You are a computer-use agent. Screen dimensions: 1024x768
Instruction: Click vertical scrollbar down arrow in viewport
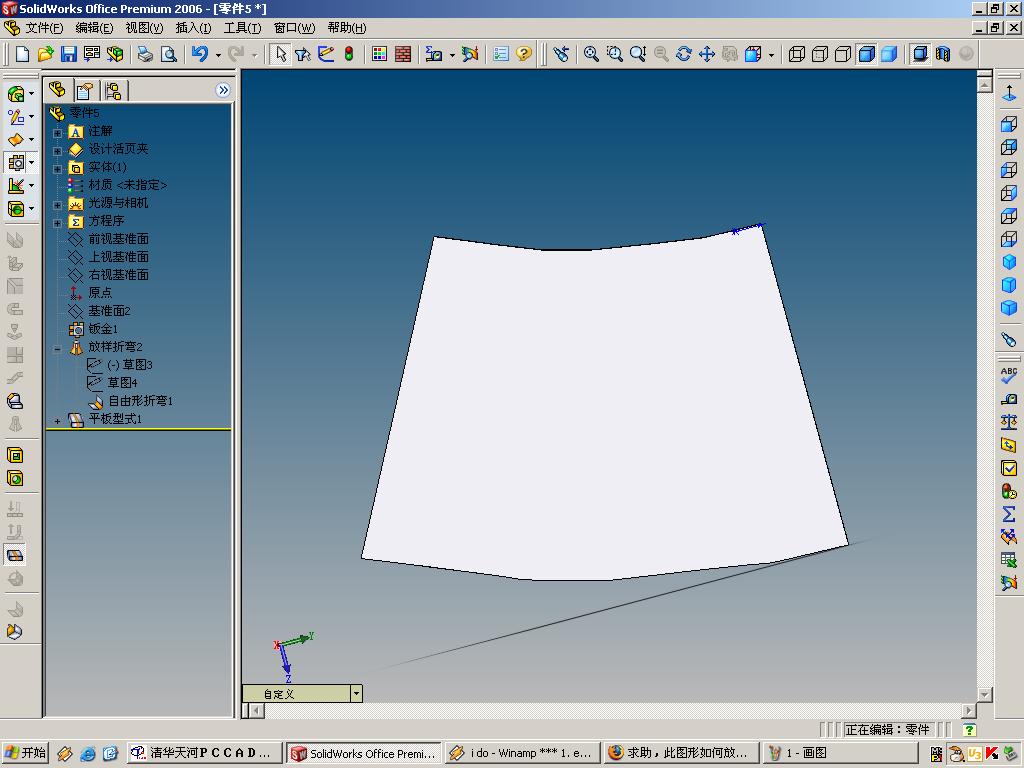[985, 694]
